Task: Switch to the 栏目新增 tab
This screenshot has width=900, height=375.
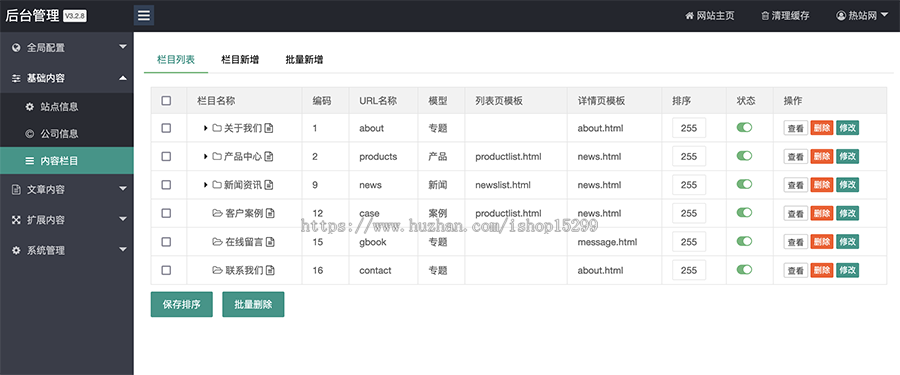Action: pos(240,59)
